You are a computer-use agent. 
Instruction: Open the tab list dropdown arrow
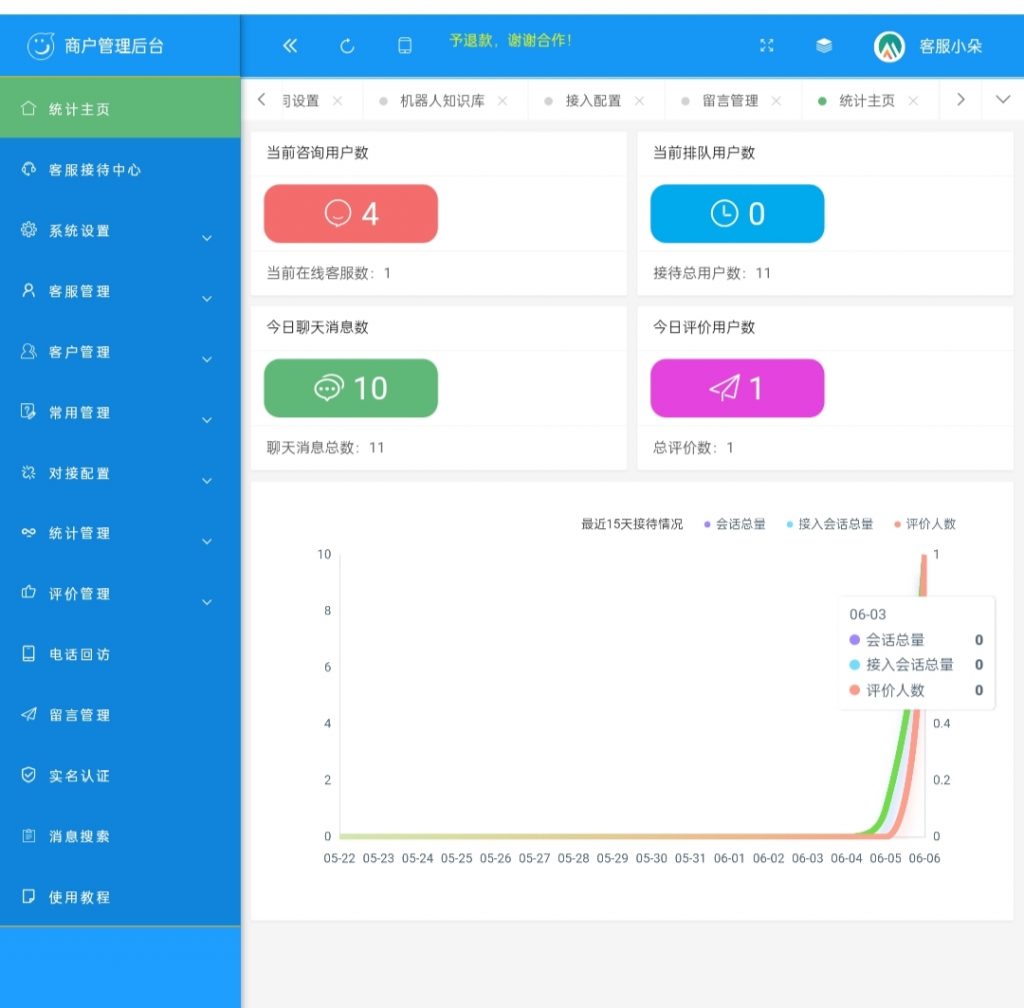coord(1003,100)
